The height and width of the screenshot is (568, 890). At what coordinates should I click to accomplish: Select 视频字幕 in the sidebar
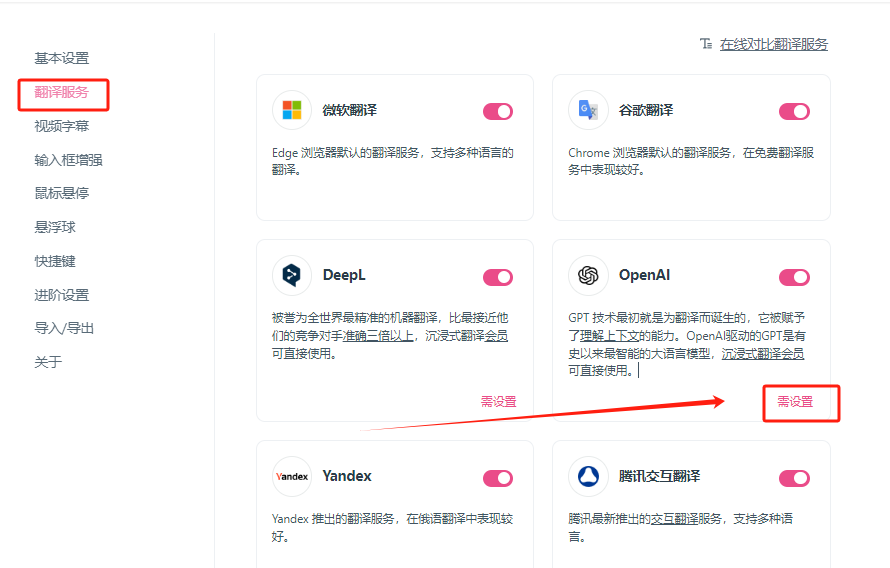click(62, 126)
